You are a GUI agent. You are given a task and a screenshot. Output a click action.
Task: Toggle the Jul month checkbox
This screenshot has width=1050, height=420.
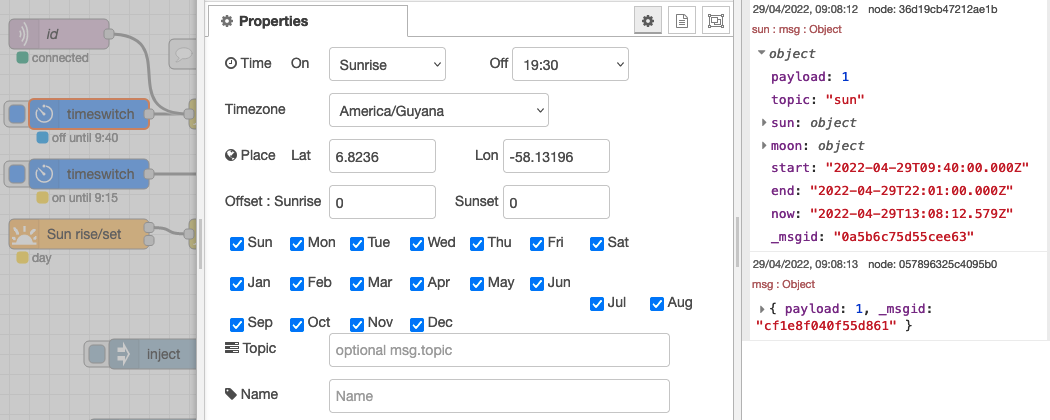point(597,304)
